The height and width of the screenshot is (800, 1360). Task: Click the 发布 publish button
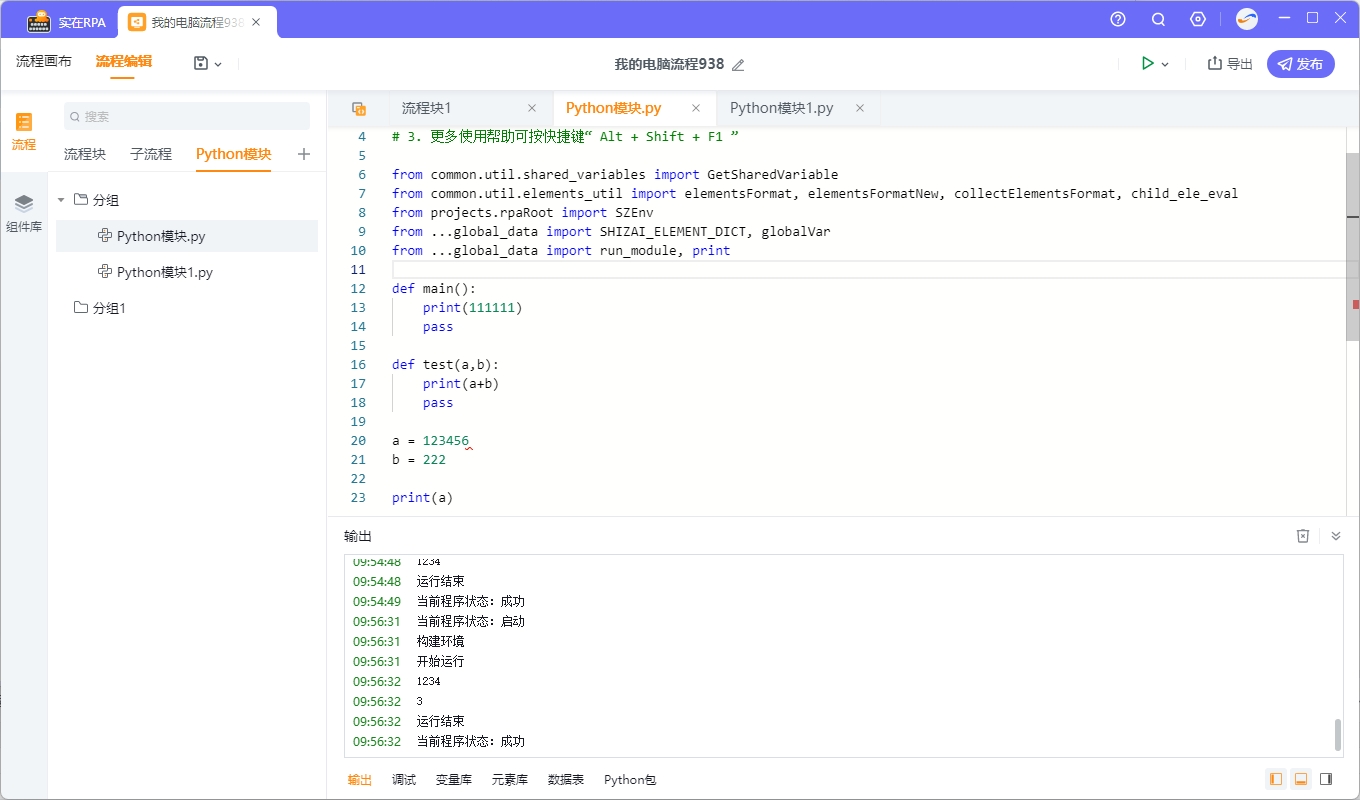click(x=1301, y=62)
